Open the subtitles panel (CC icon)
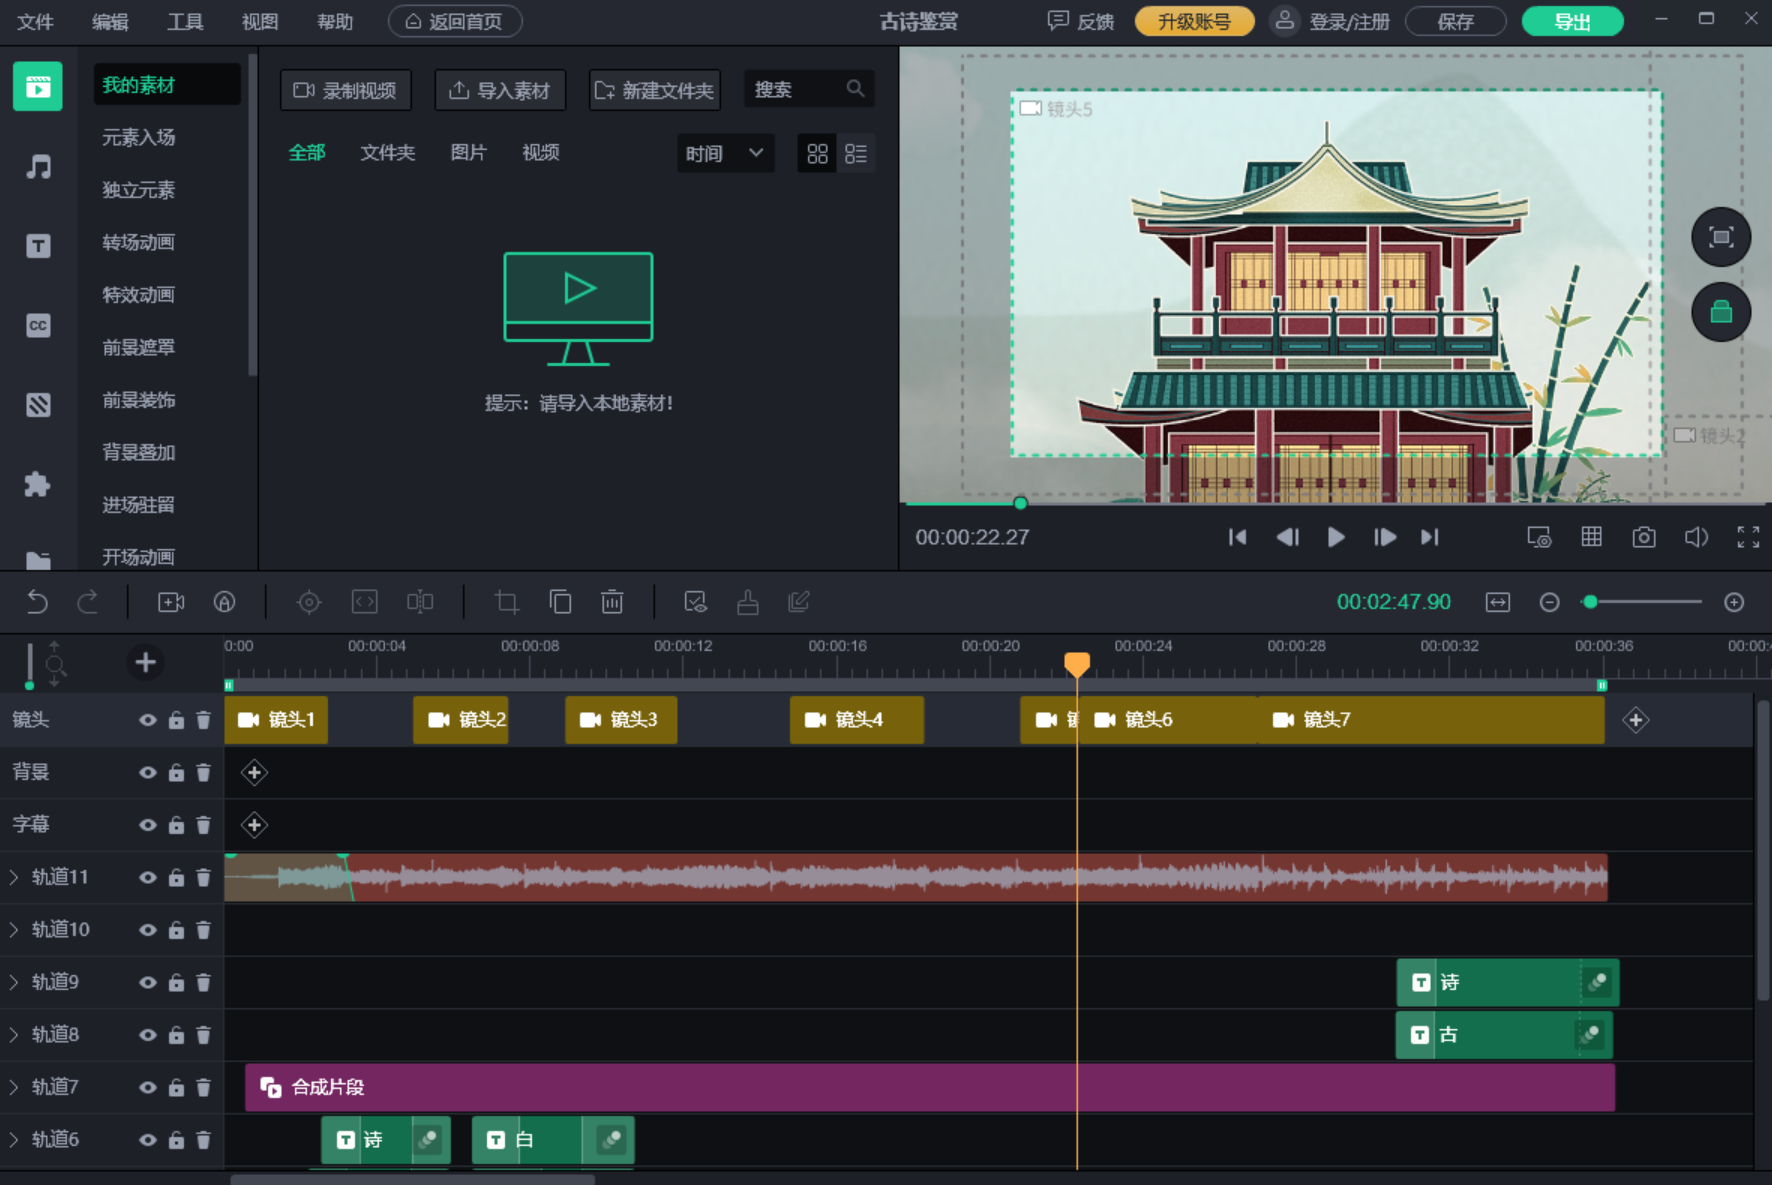Viewport: 1772px width, 1185px height. [38, 325]
